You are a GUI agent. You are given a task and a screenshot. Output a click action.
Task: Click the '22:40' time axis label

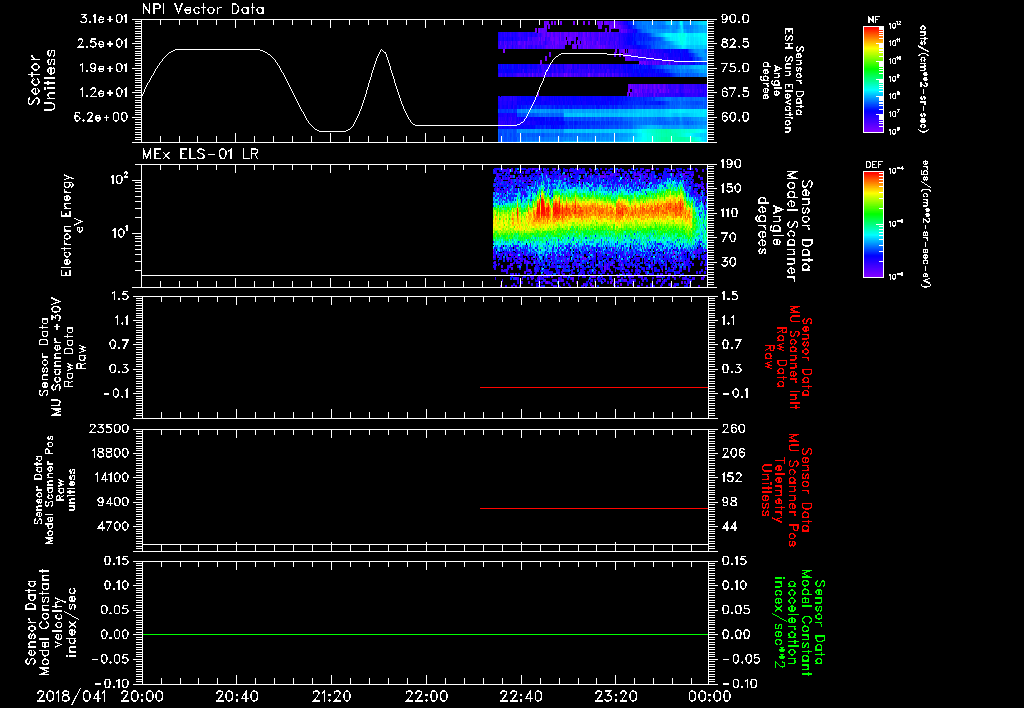coord(520,696)
